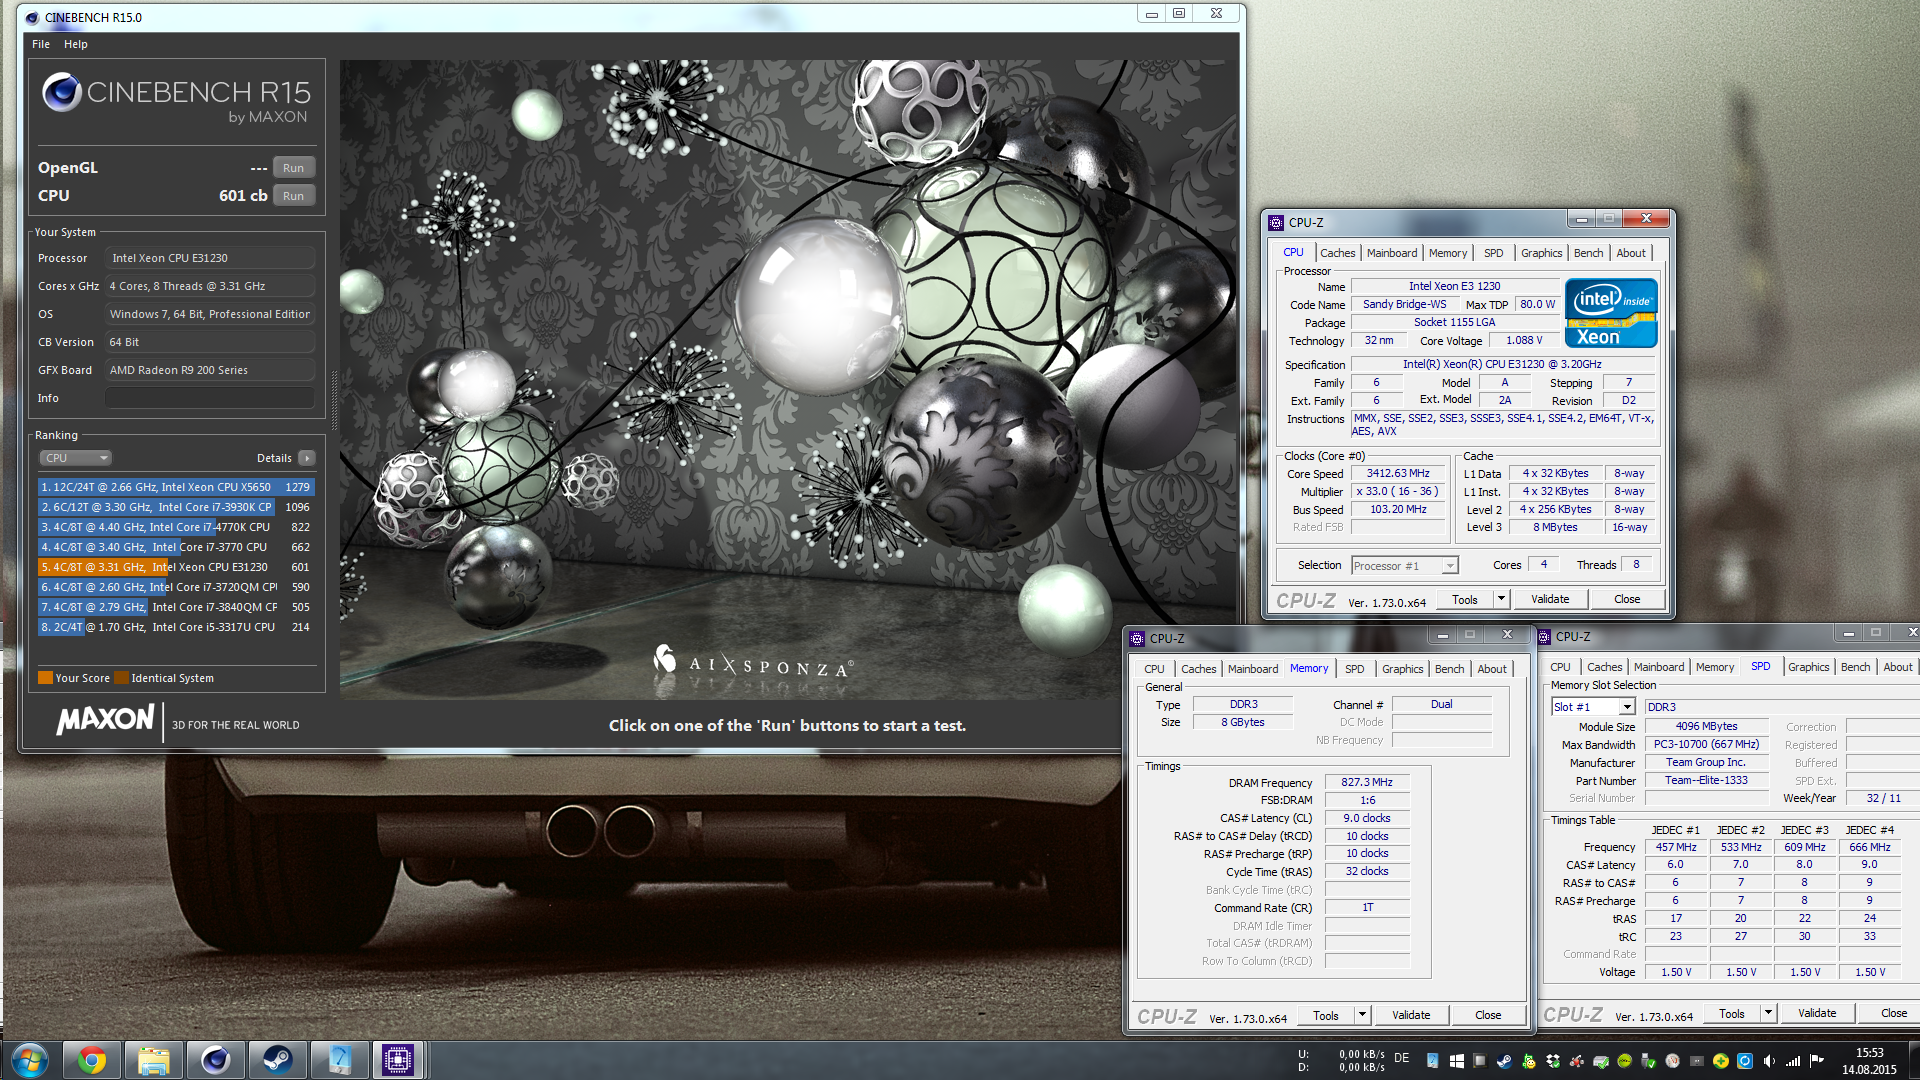
Task: Click Core Speed value 3412.63 MHz
Action: click(1398, 473)
